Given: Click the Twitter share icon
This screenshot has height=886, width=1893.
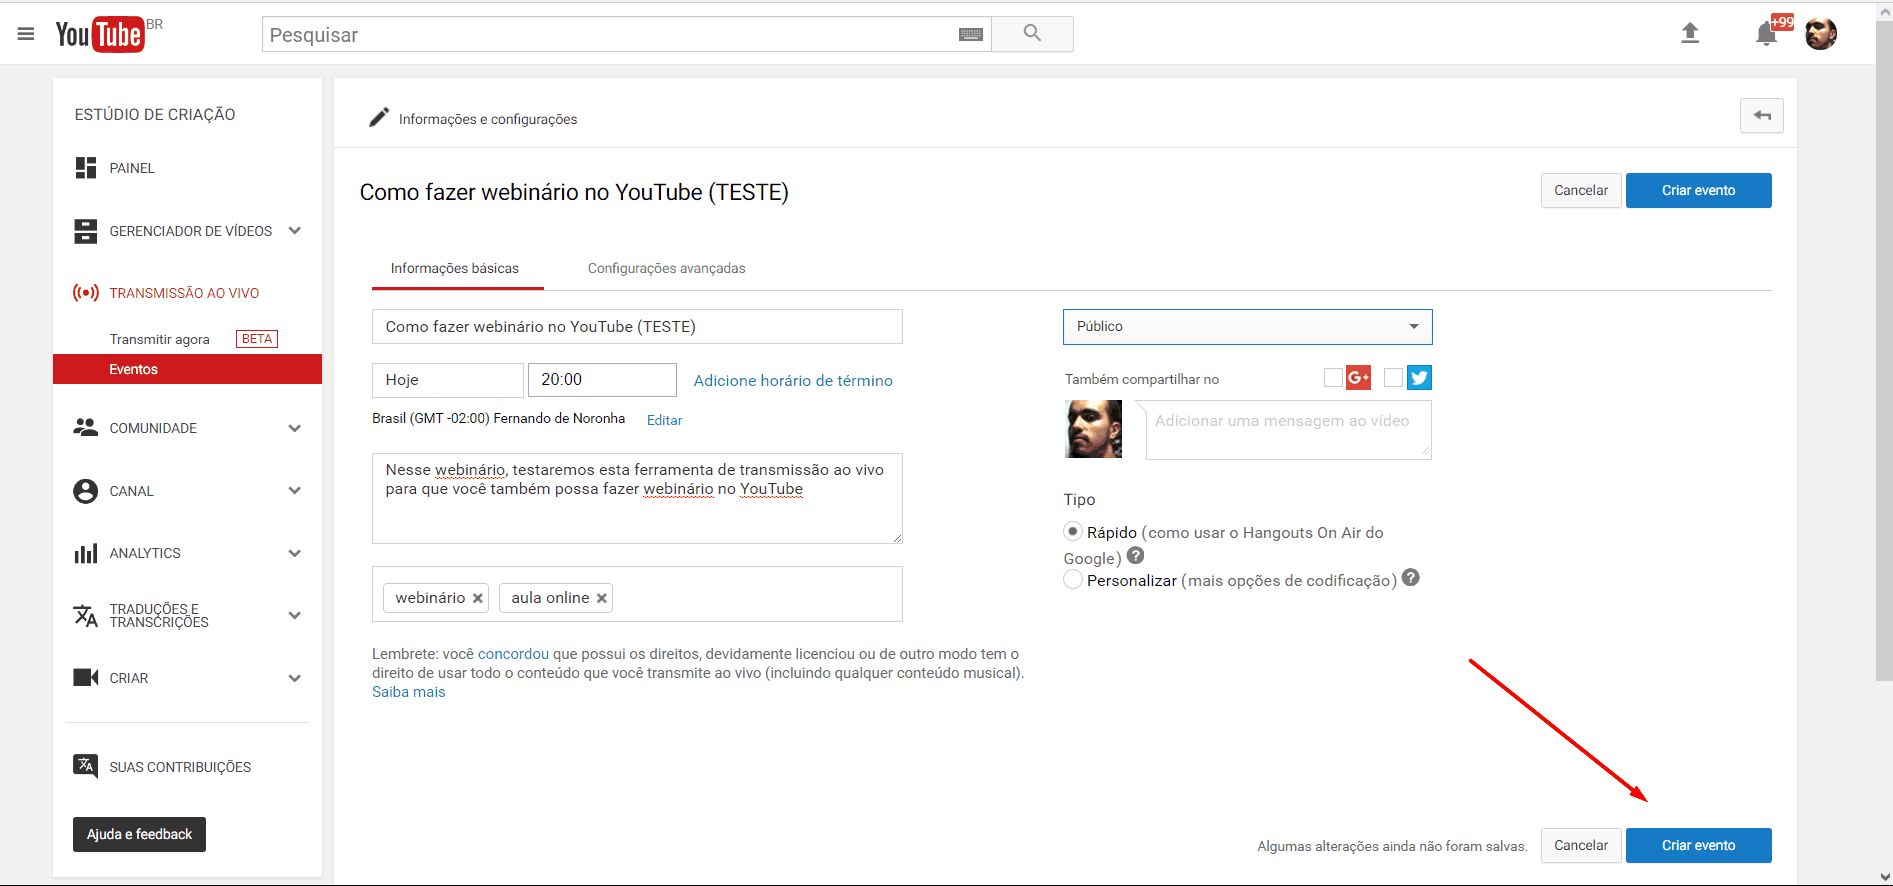Looking at the screenshot, I should coord(1419,377).
